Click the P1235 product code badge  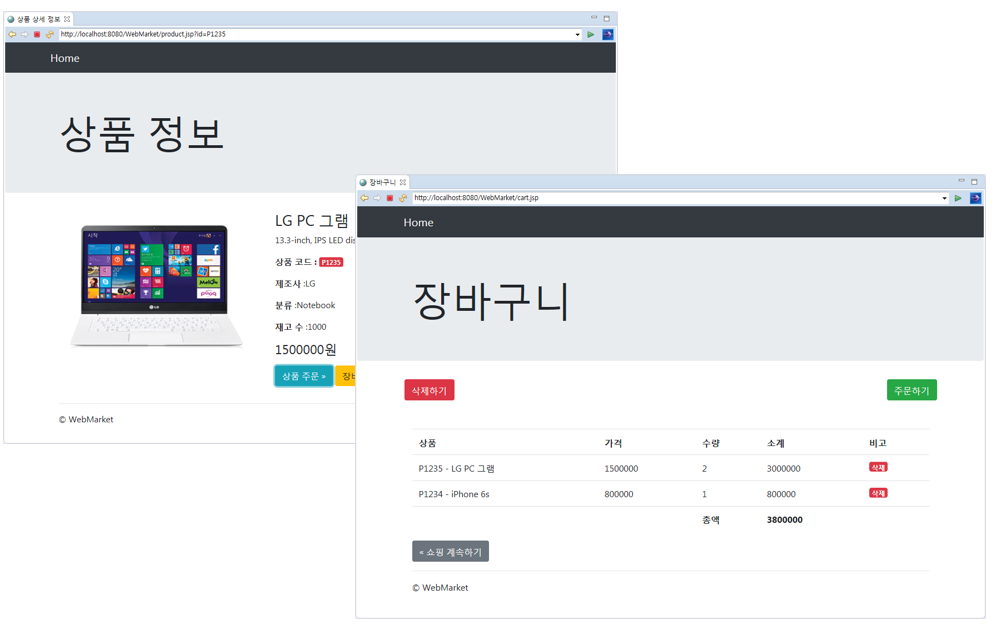pos(331,262)
